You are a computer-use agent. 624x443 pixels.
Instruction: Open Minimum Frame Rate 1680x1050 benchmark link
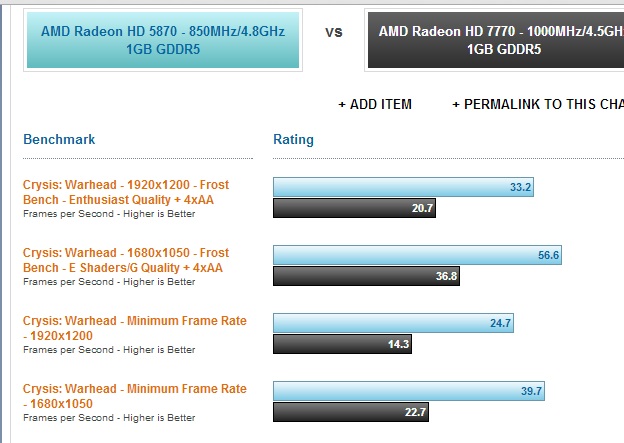click(134, 396)
